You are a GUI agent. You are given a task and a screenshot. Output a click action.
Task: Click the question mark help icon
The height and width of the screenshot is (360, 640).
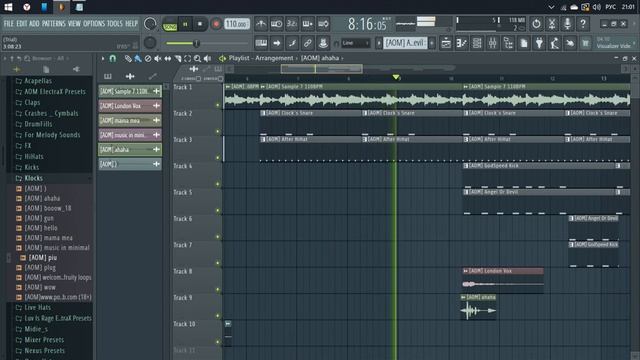tap(583, 24)
